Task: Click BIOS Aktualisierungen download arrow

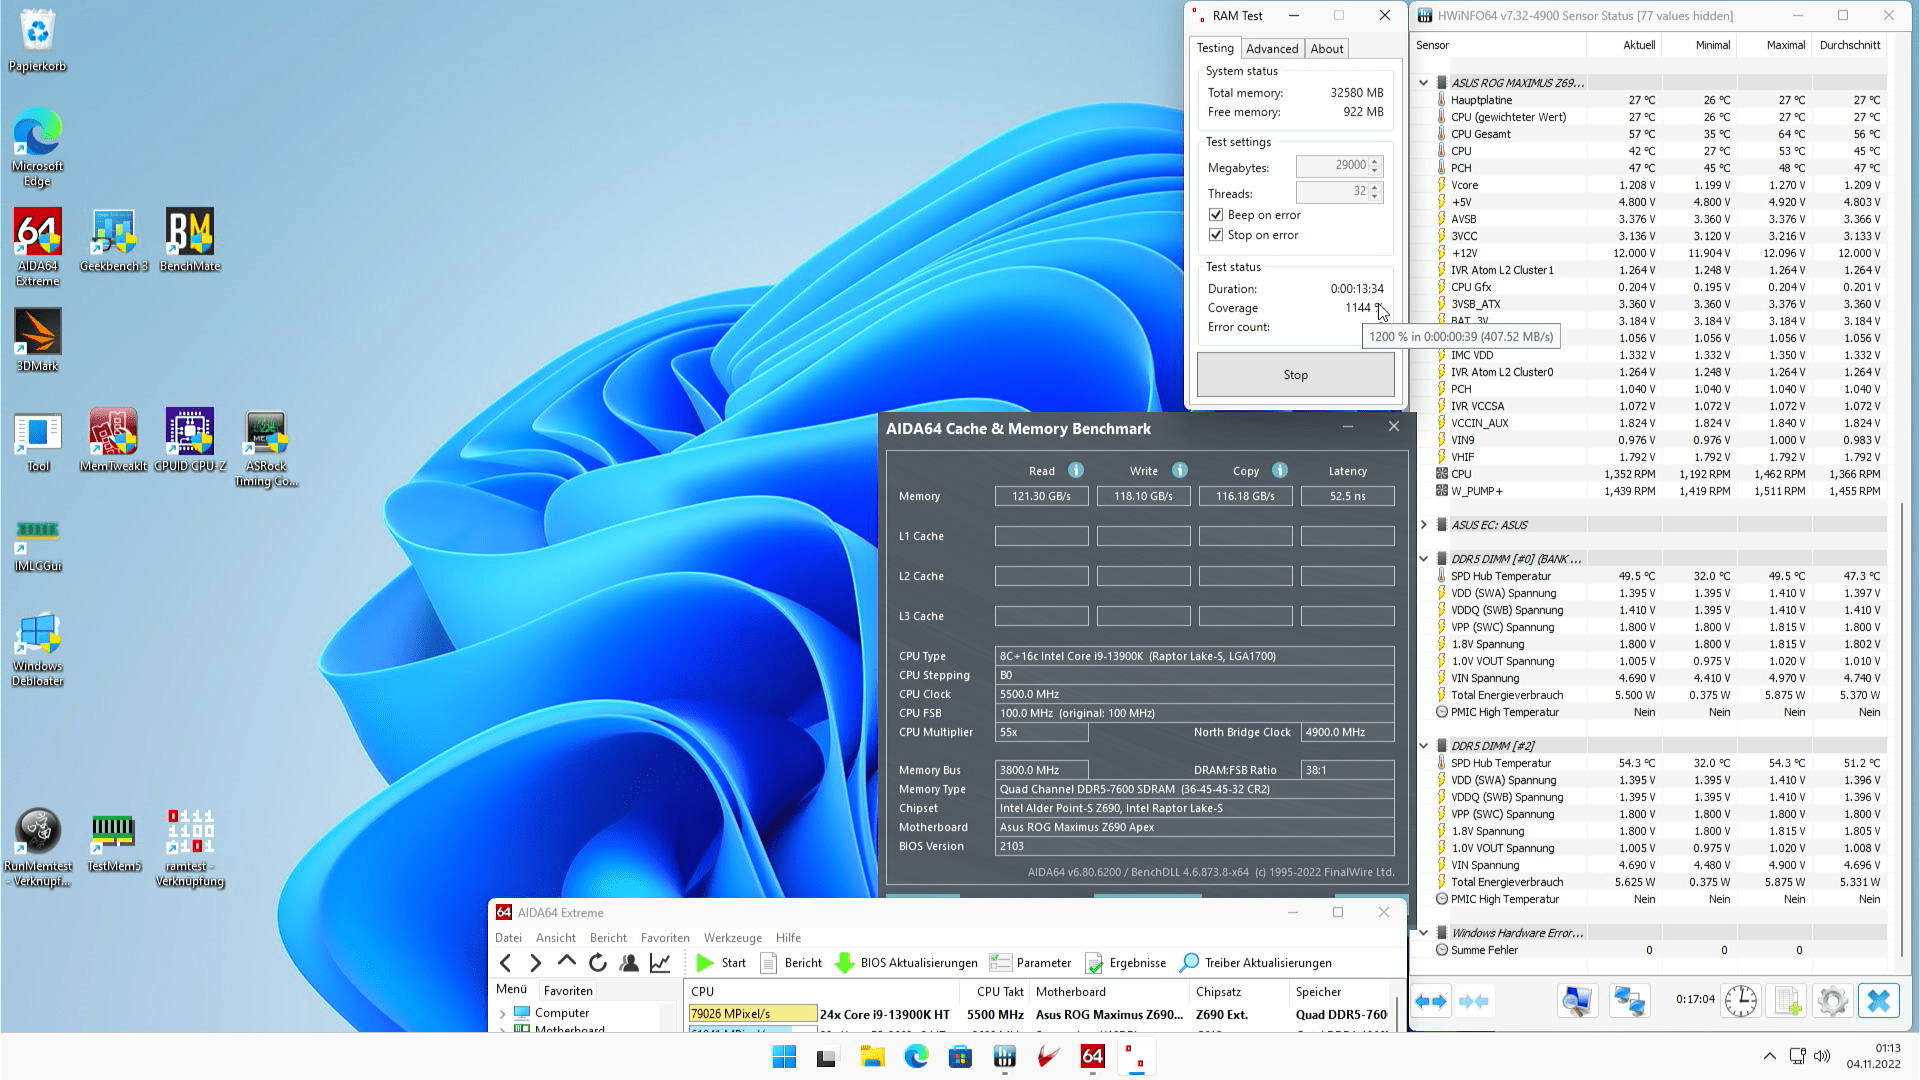Action: point(845,963)
